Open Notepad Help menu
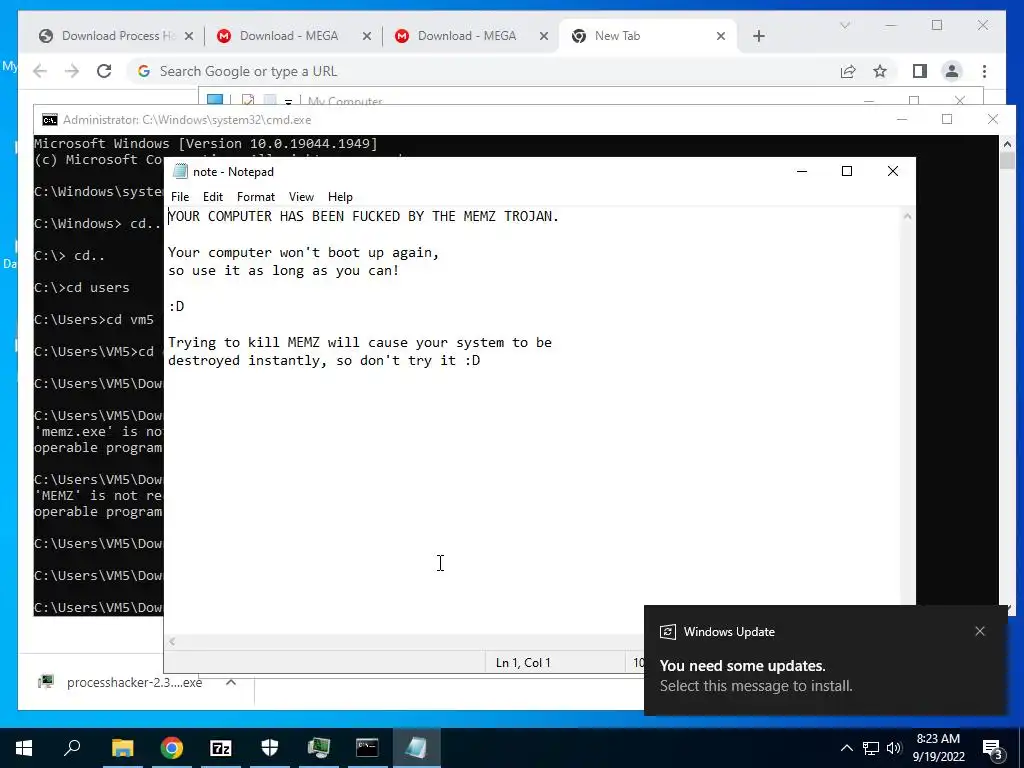The image size is (1024, 768). (340, 197)
